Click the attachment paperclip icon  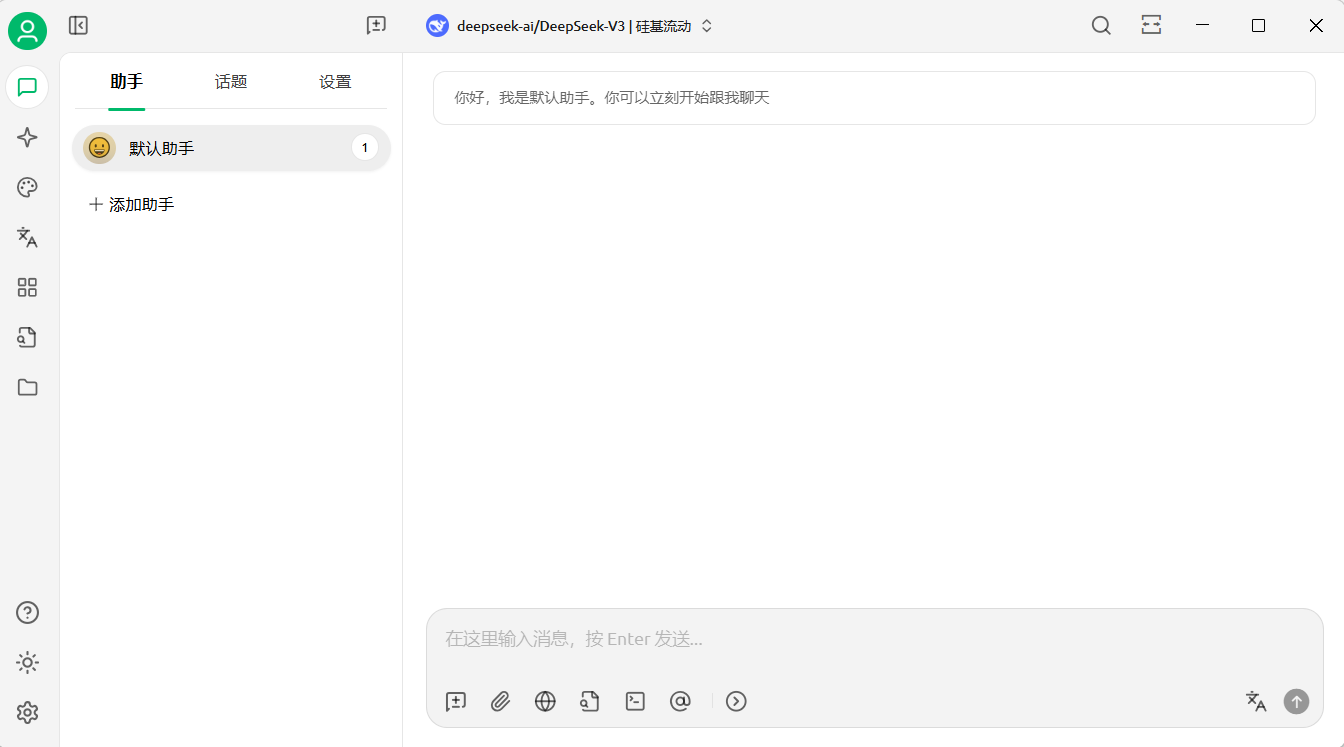tap(501, 701)
